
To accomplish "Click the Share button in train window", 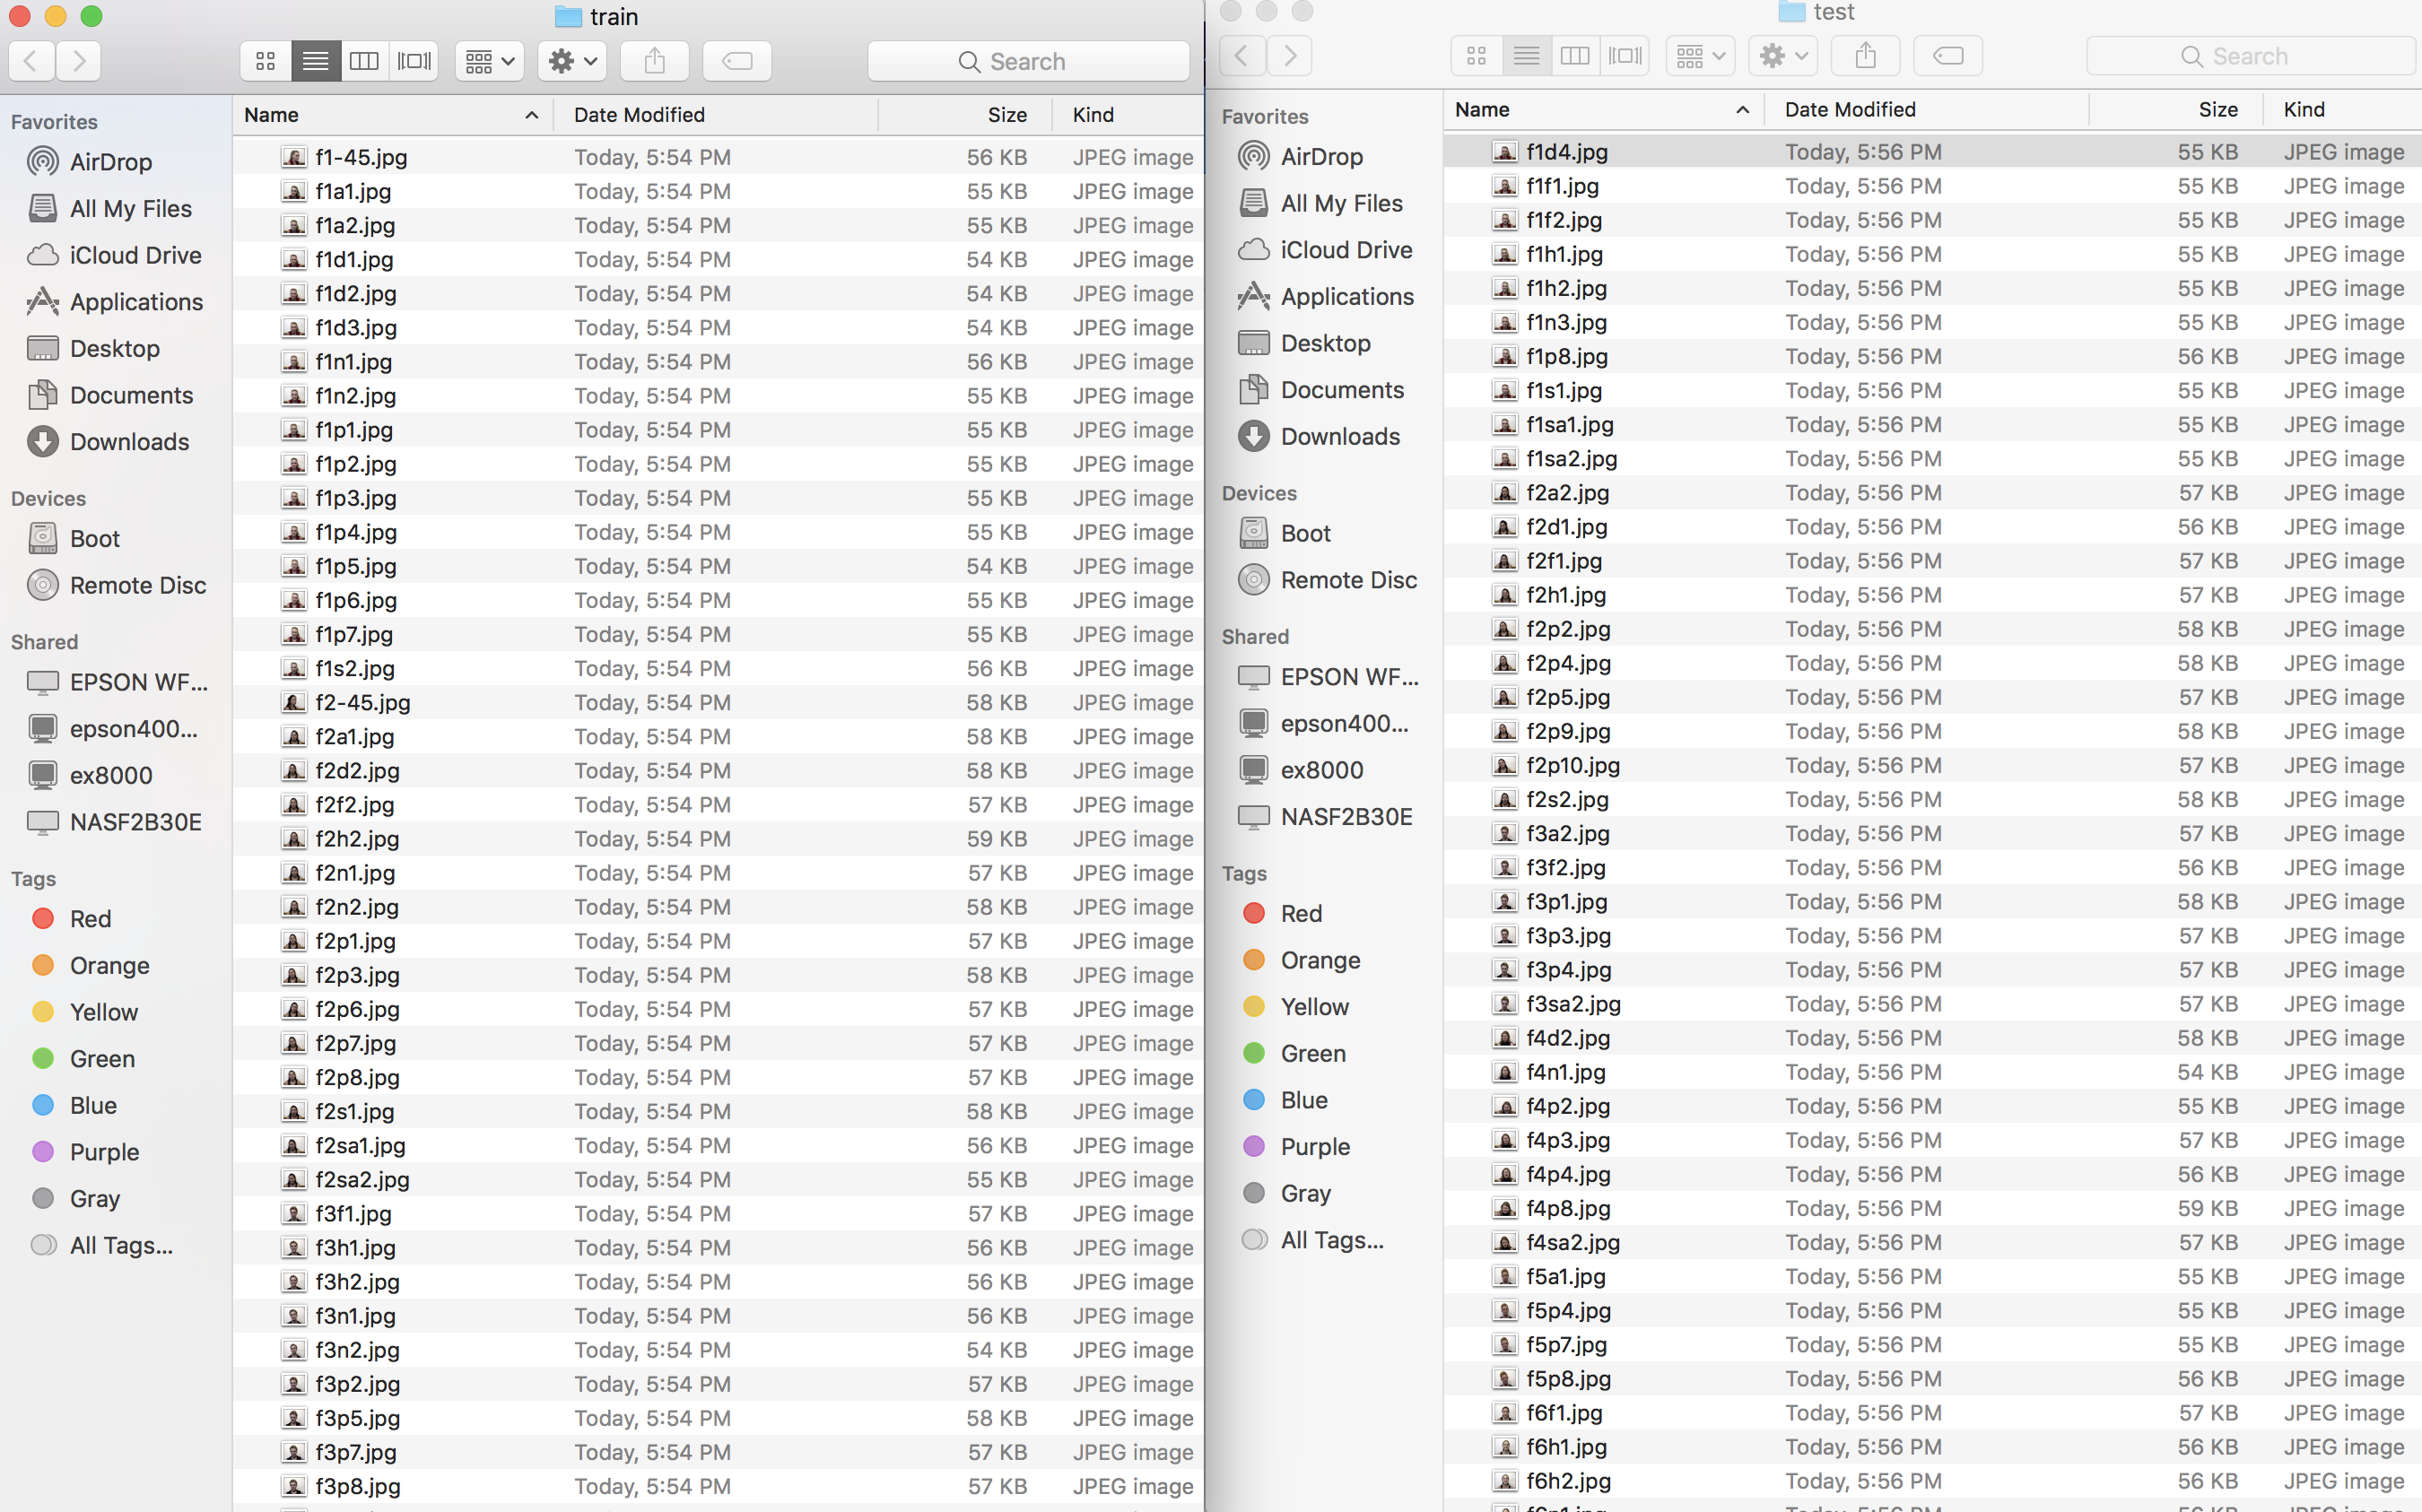I will click(x=655, y=61).
